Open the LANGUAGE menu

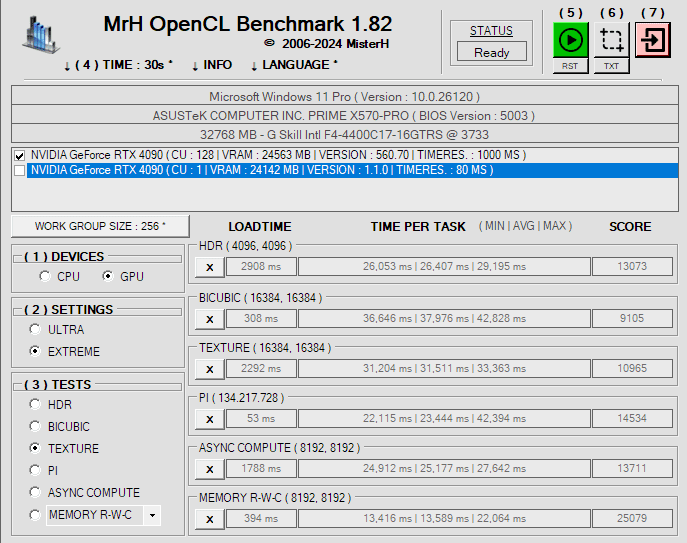(x=294, y=65)
